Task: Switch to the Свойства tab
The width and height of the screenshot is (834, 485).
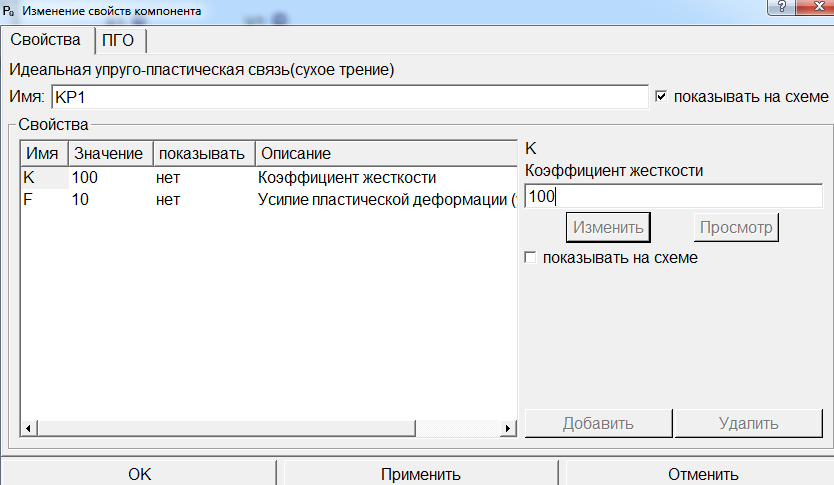Action: (x=45, y=41)
